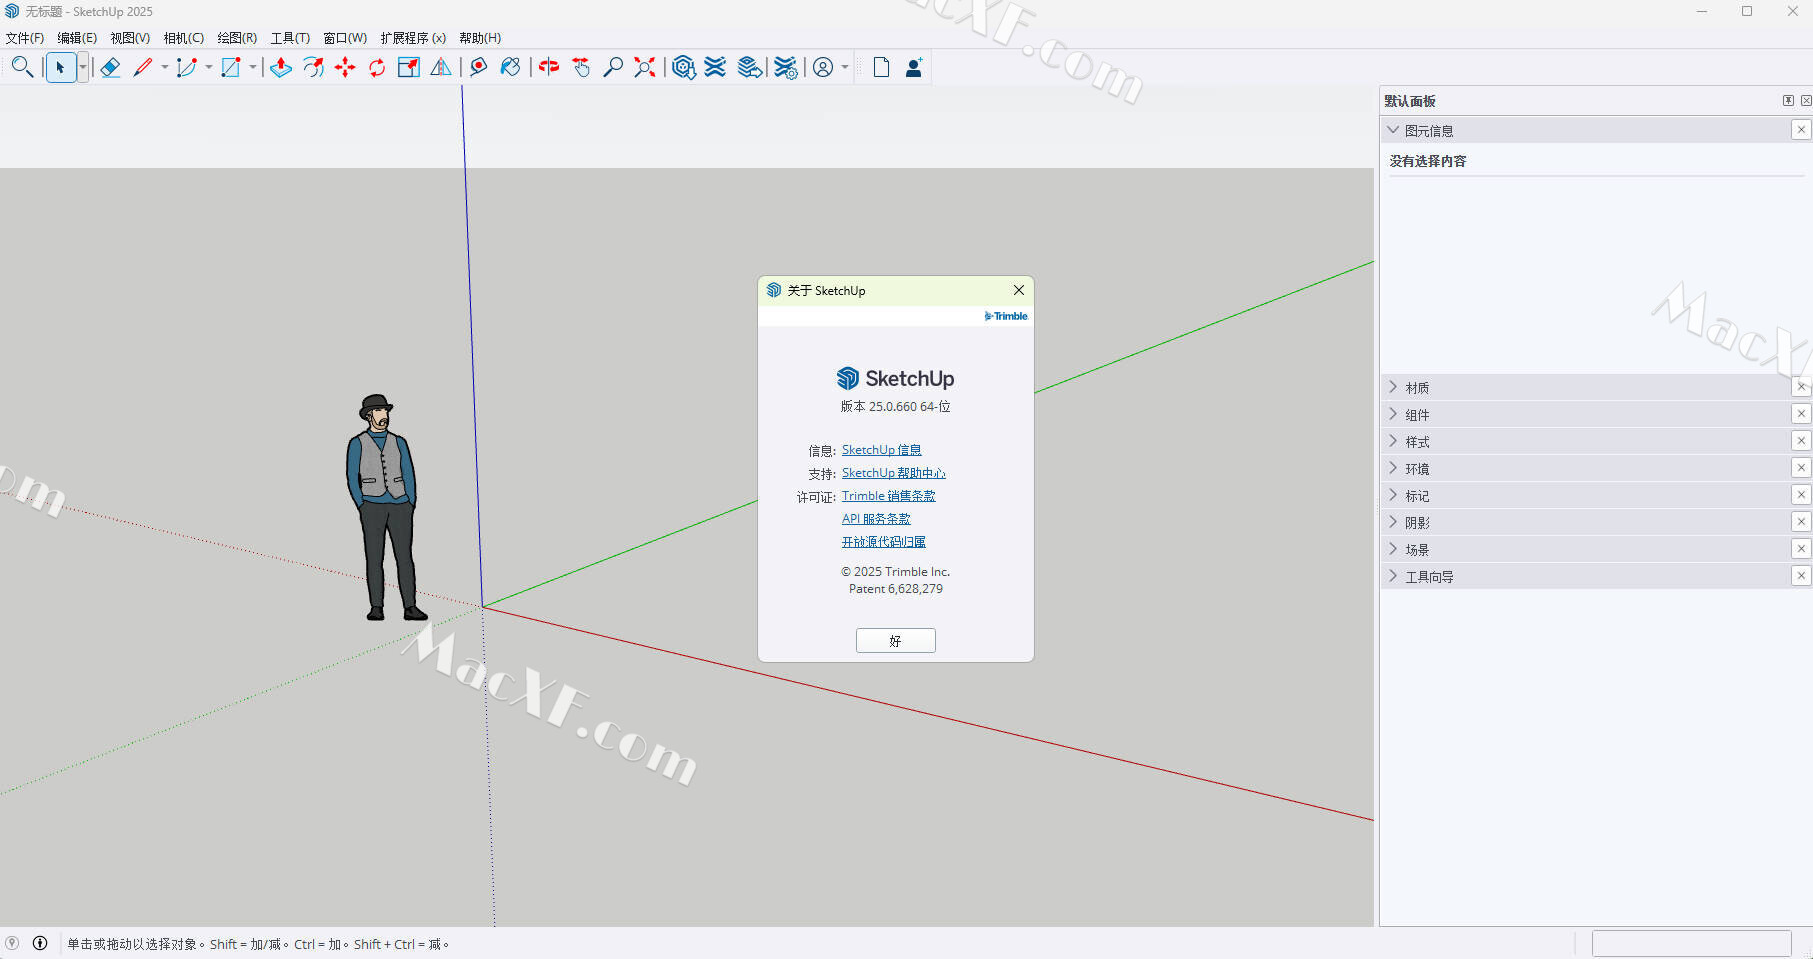Open the API 服务条款 link
Image resolution: width=1813 pixels, height=959 pixels.
[x=876, y=519]
